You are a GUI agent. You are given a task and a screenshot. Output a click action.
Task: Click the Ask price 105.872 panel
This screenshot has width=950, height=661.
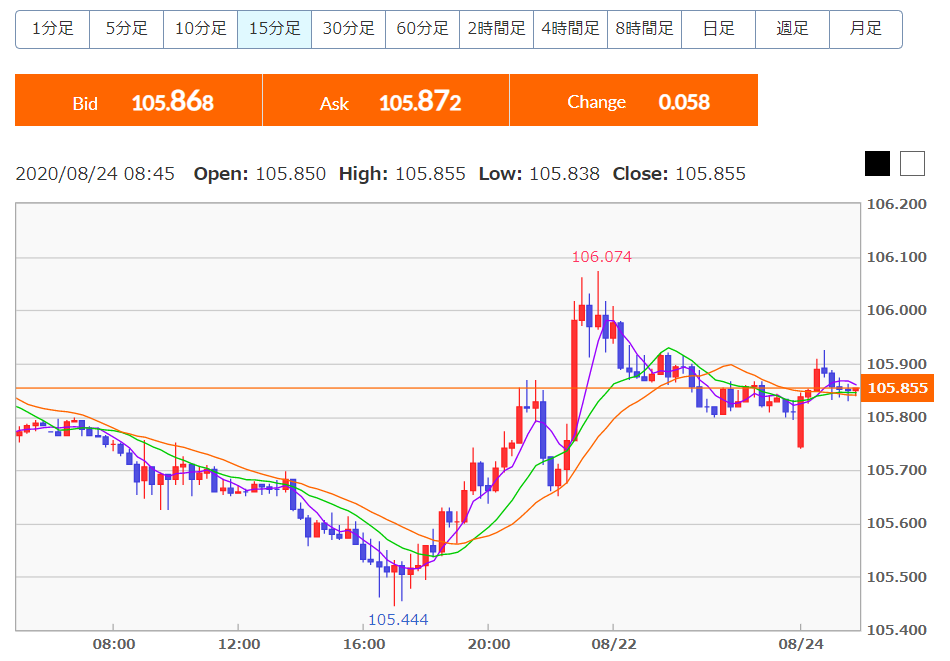pos(386,100)
